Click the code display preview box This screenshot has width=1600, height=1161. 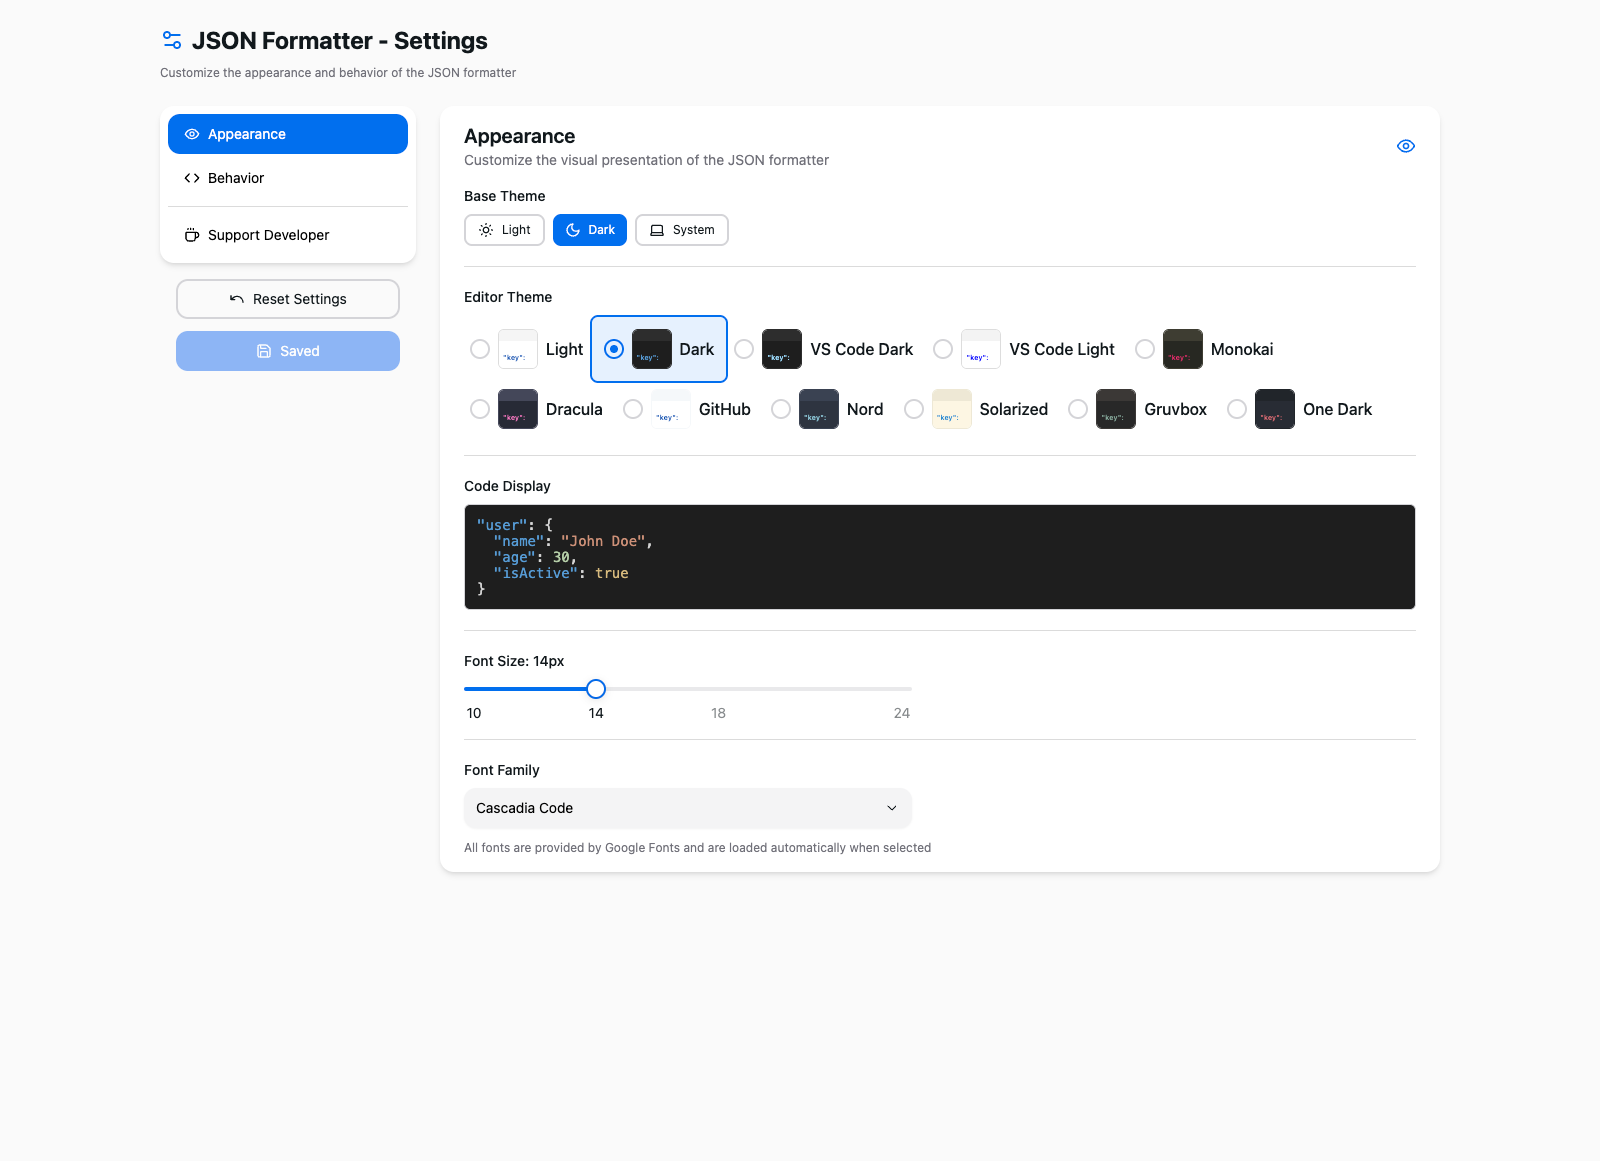(x=940, y=557)
